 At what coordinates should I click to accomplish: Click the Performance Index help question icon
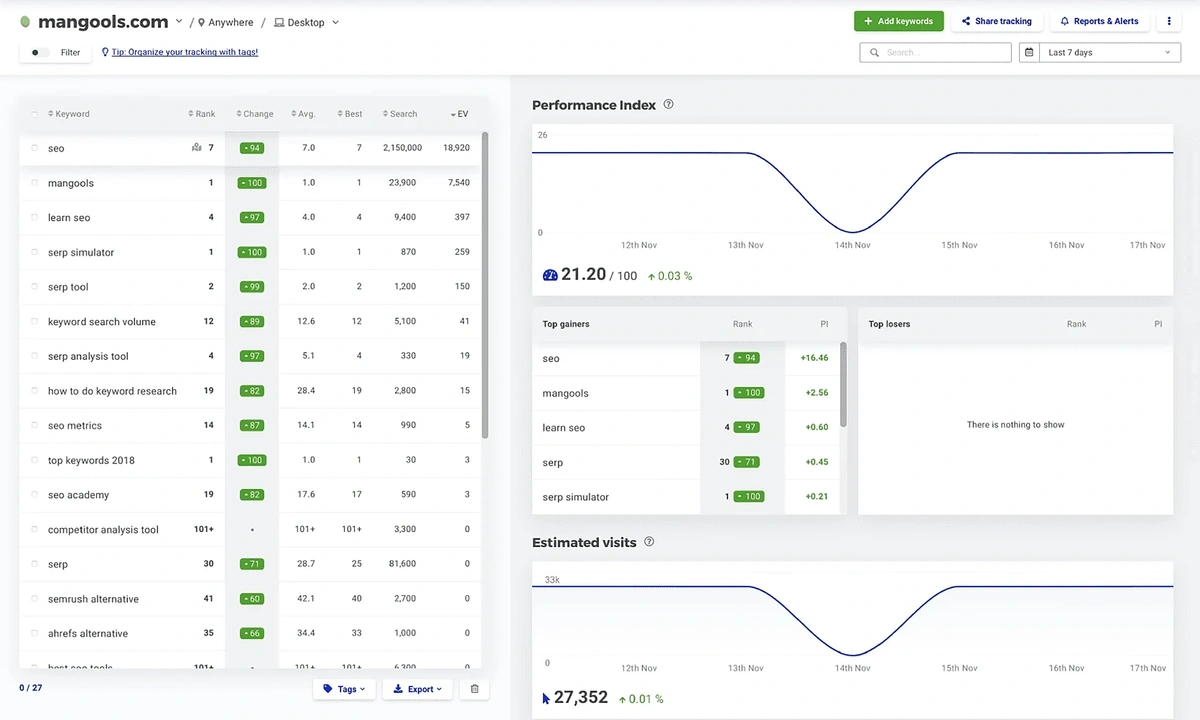668,104
